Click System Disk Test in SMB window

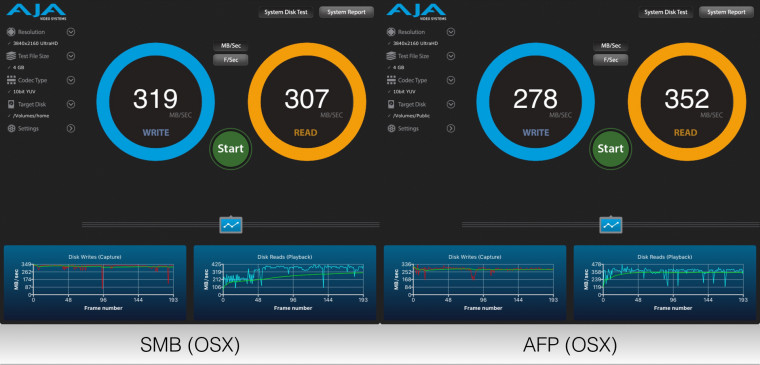286,12
